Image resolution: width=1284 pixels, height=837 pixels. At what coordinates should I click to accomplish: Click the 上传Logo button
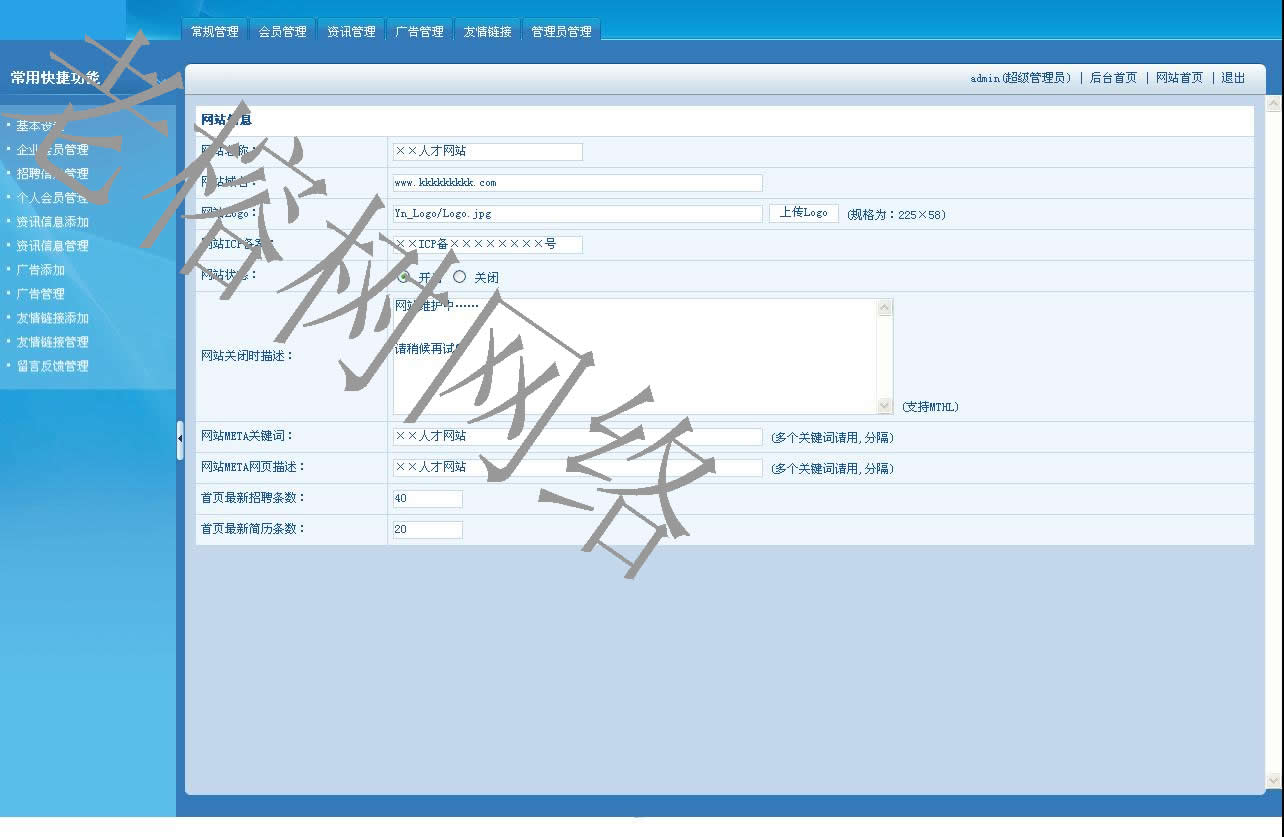pos(803,213)
